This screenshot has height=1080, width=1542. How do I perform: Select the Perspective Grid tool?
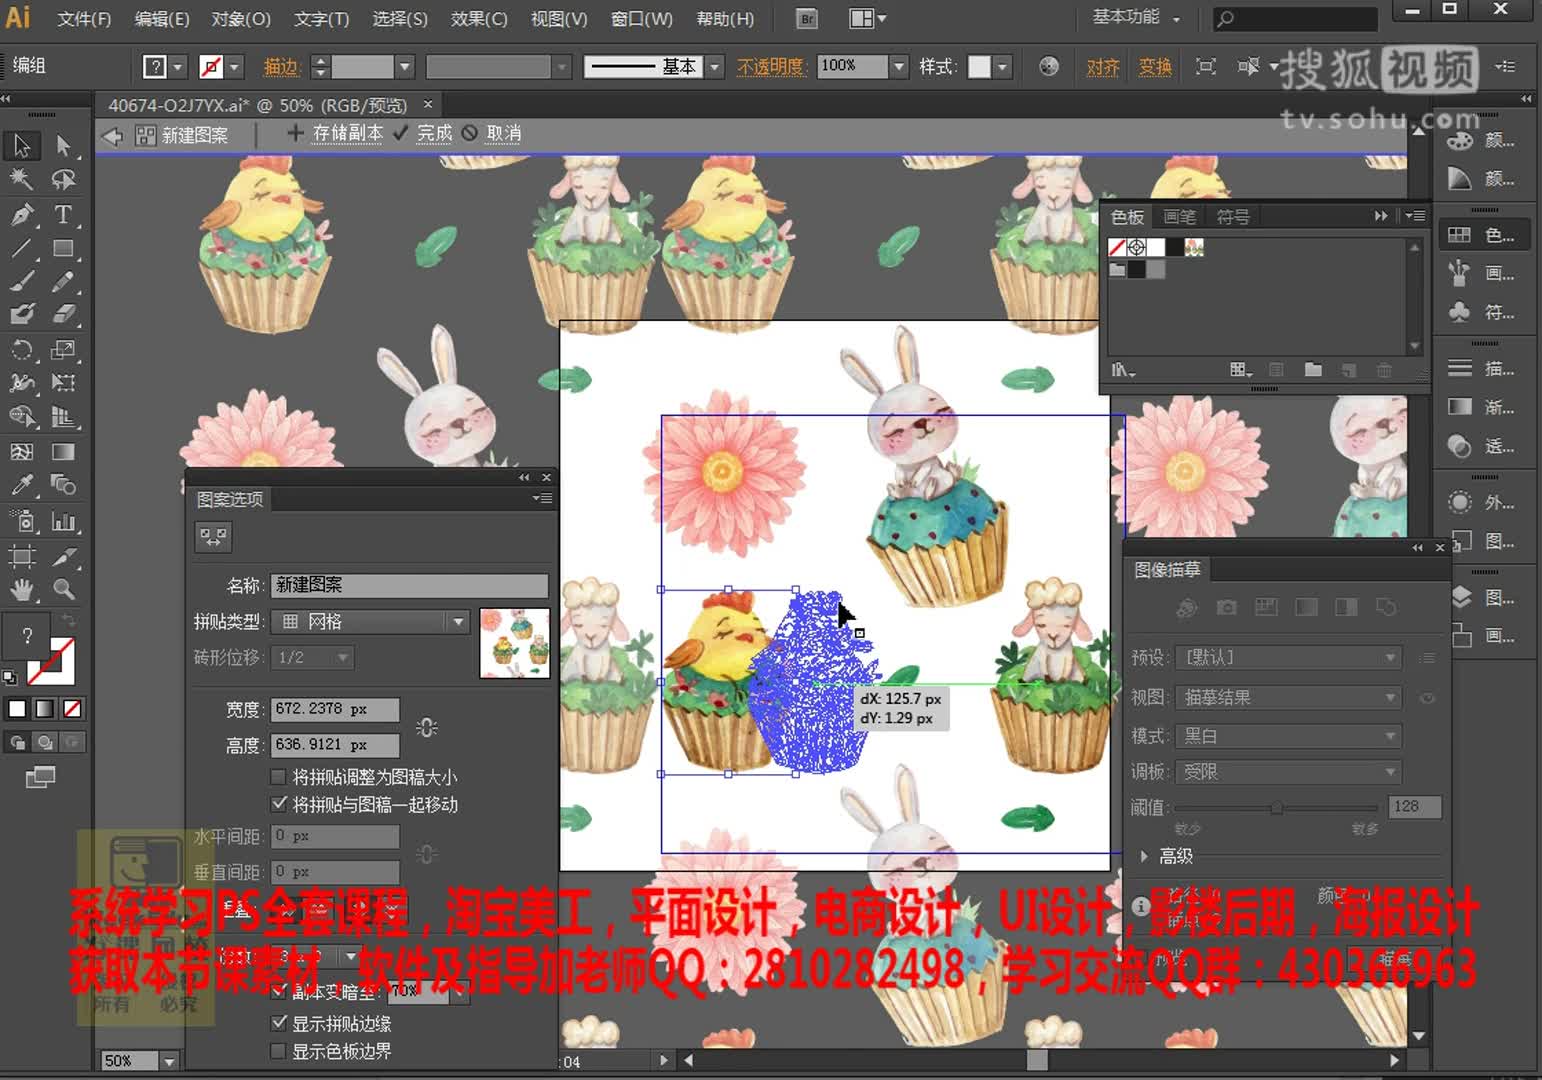pos(63,417)
